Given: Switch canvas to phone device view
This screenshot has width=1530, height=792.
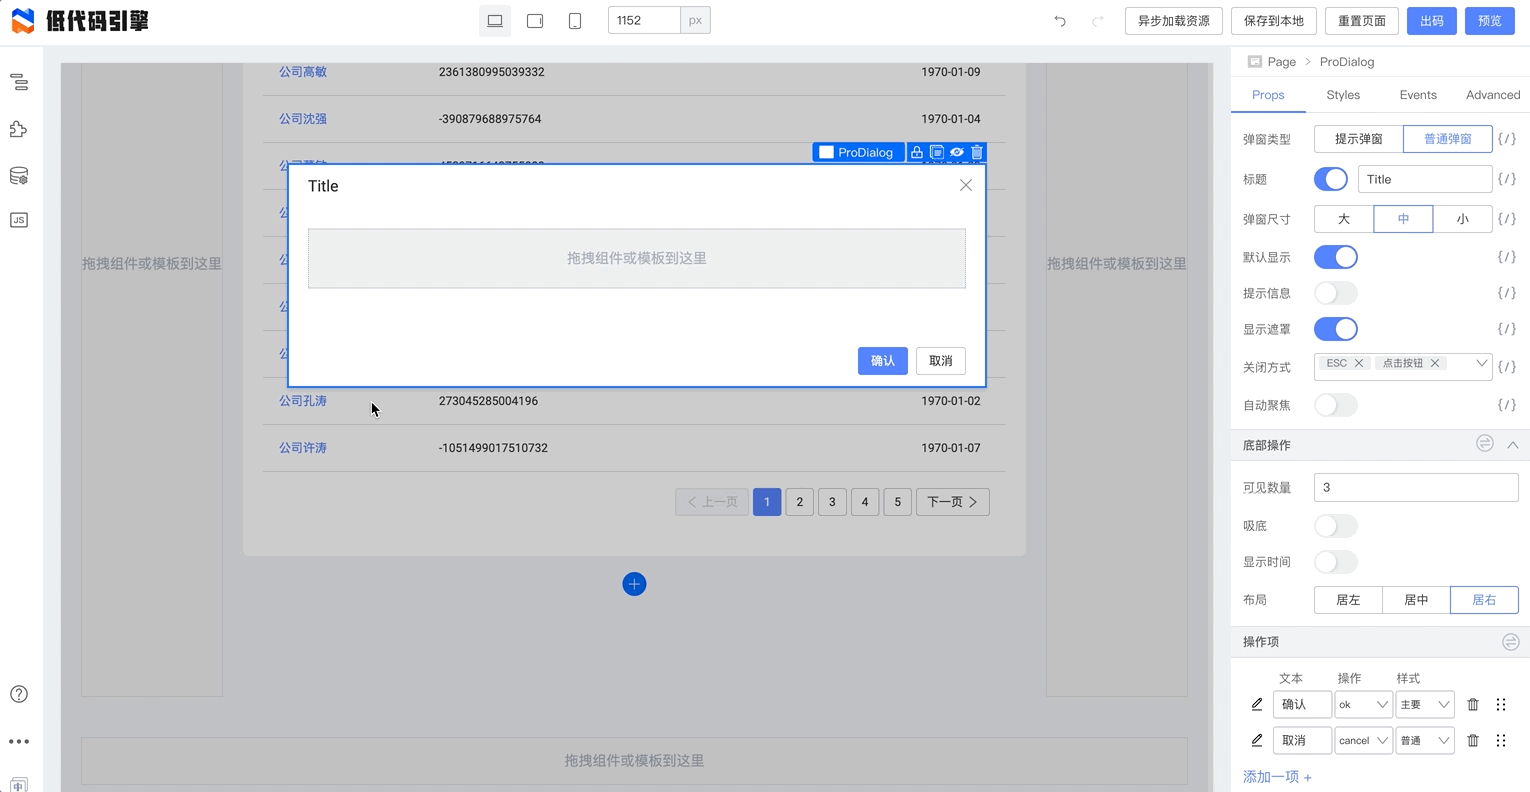Looking at the screenshot, I should point(575,21).
